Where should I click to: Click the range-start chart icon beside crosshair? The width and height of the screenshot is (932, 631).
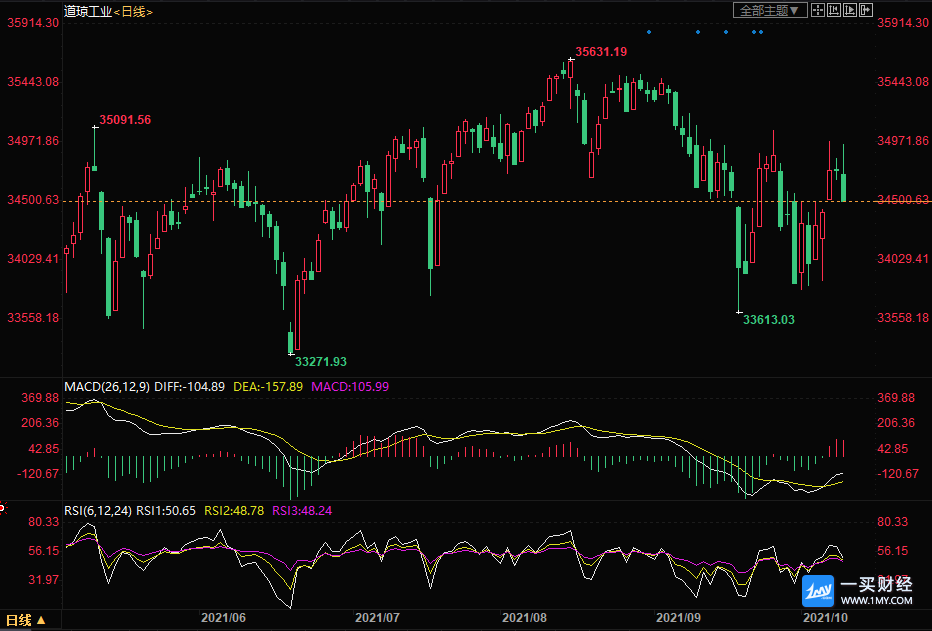[x=834, y=10]
